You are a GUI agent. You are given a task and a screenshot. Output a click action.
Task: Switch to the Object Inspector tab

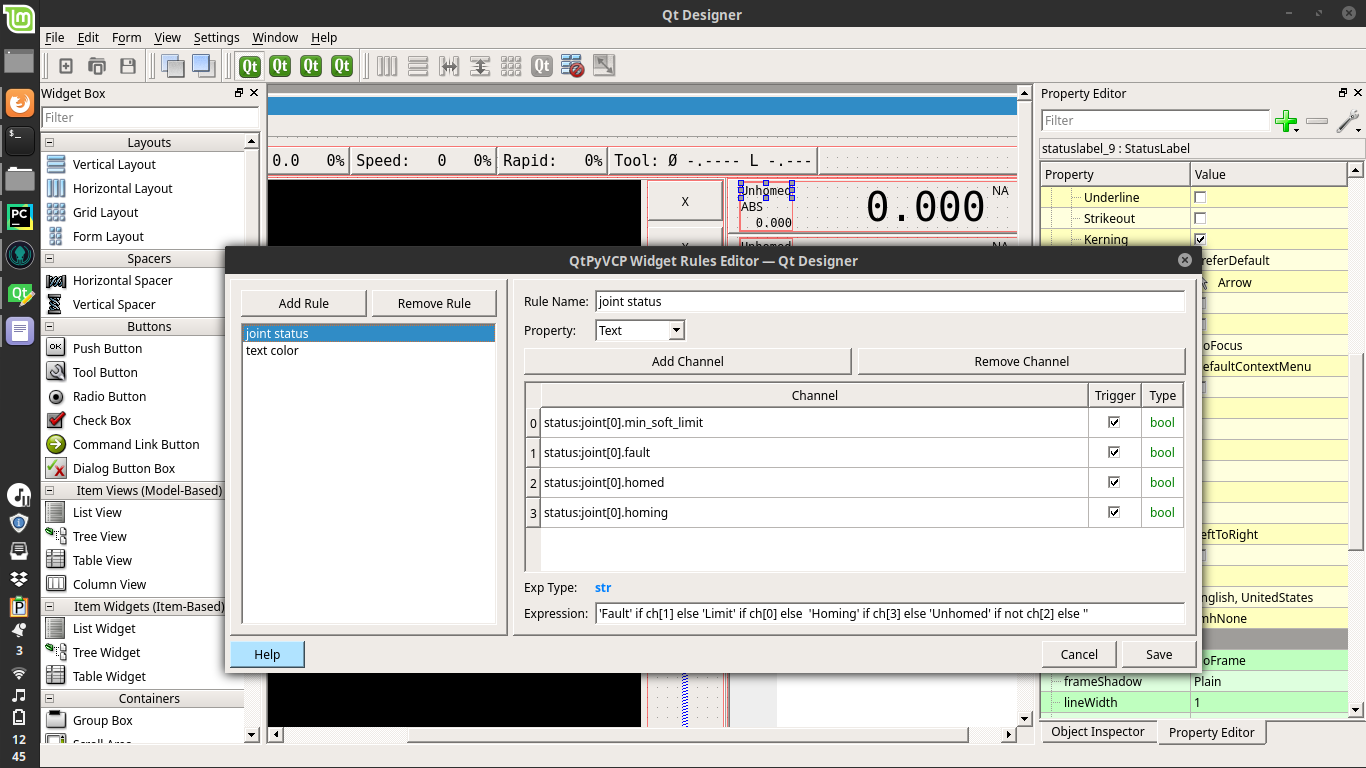[1098, 732]
